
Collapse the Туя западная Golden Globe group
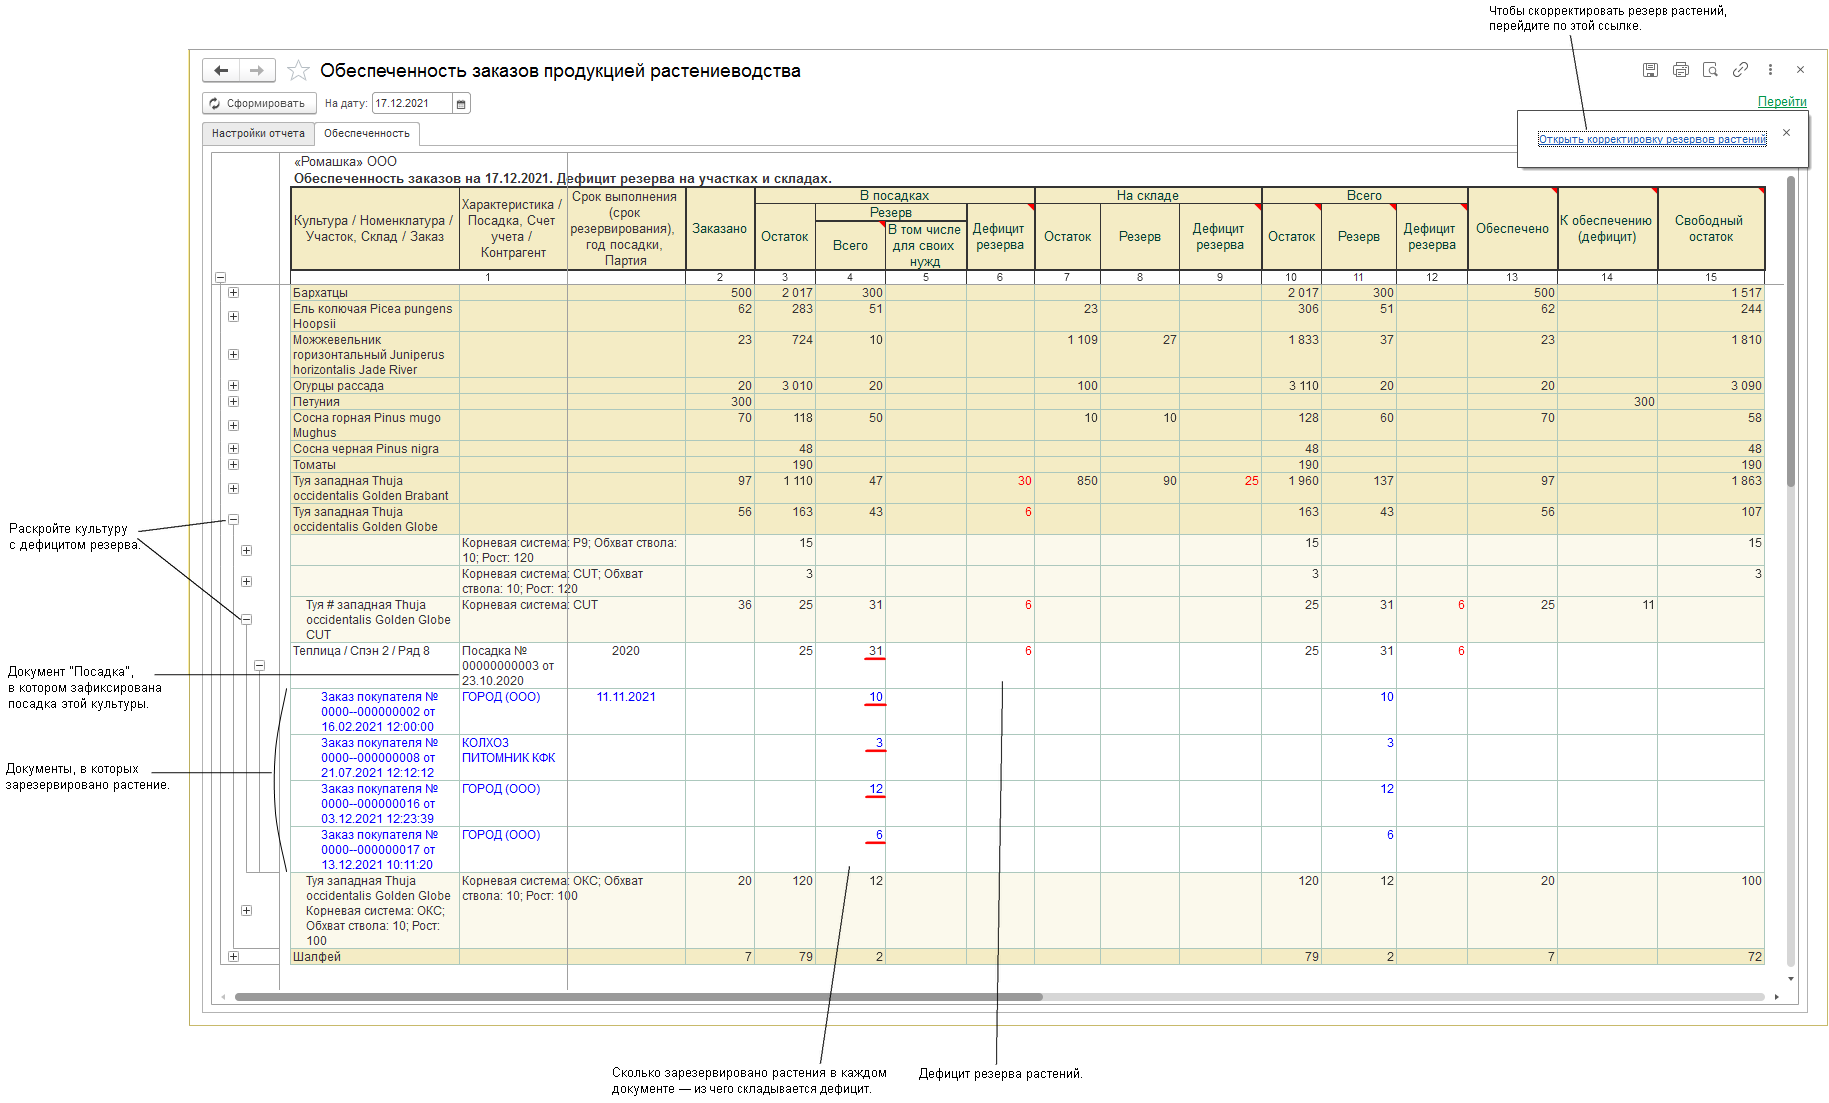pos(233,519)
